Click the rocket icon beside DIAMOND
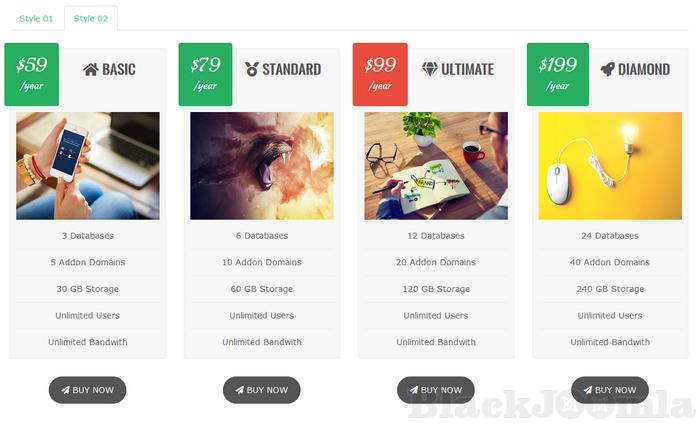The width and height of the screenshot is (700, 424). [x=607, y=69]
